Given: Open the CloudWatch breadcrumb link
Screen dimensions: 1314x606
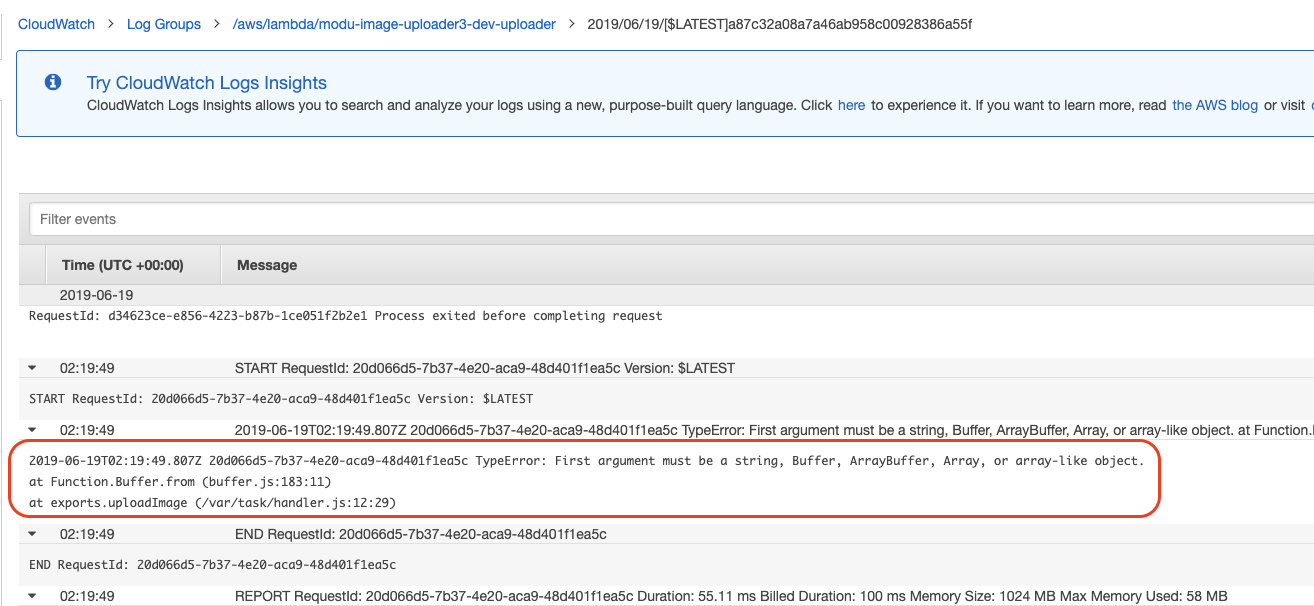Looking at the screenshot, I should click(56, 24).
